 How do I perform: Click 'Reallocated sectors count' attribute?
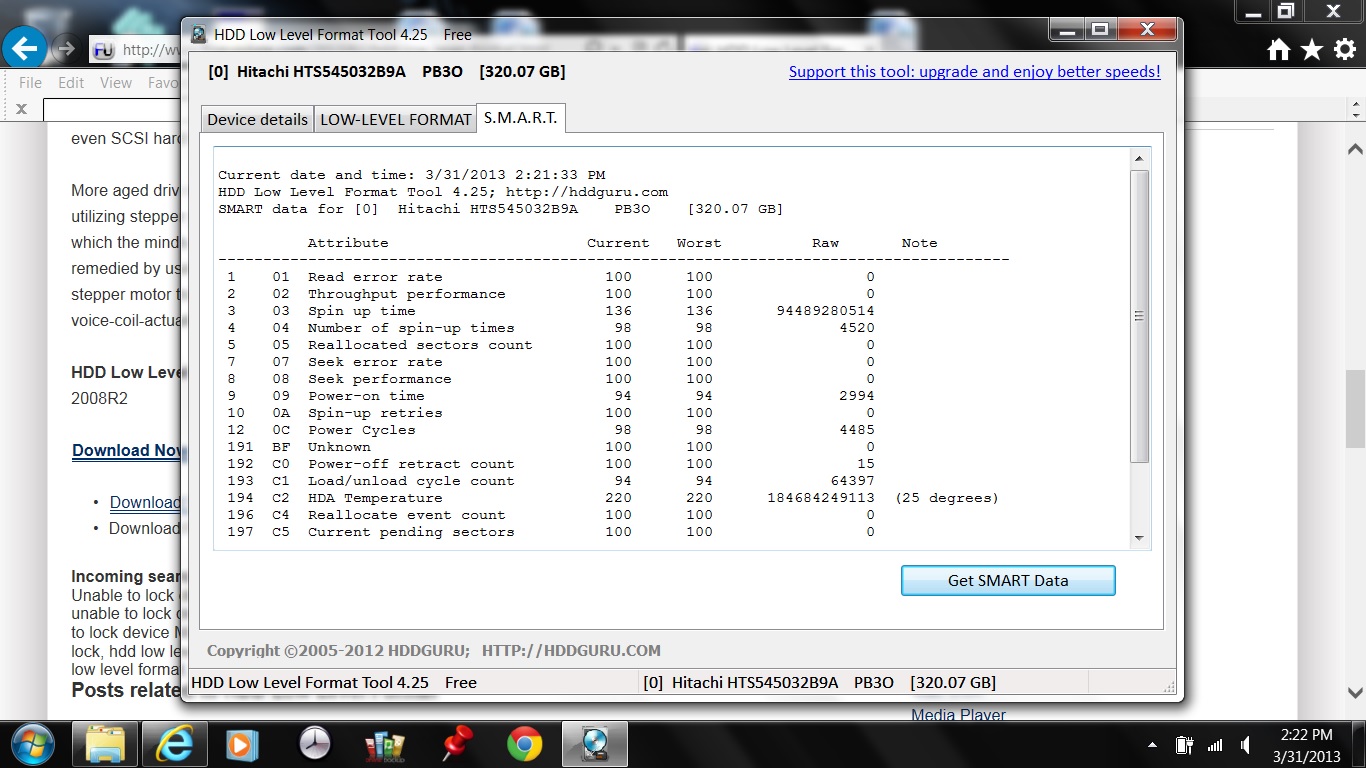(420, 345)
